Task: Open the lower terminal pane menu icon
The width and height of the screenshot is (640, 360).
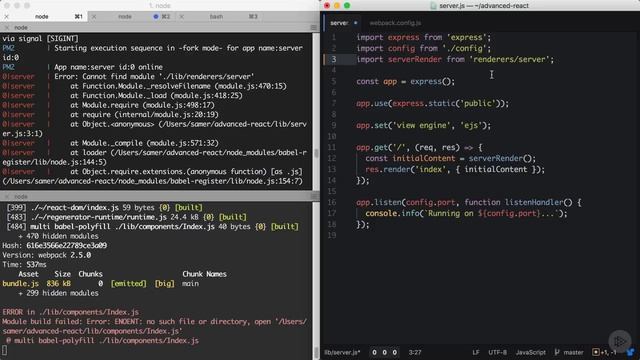Action: pos(313,196)
